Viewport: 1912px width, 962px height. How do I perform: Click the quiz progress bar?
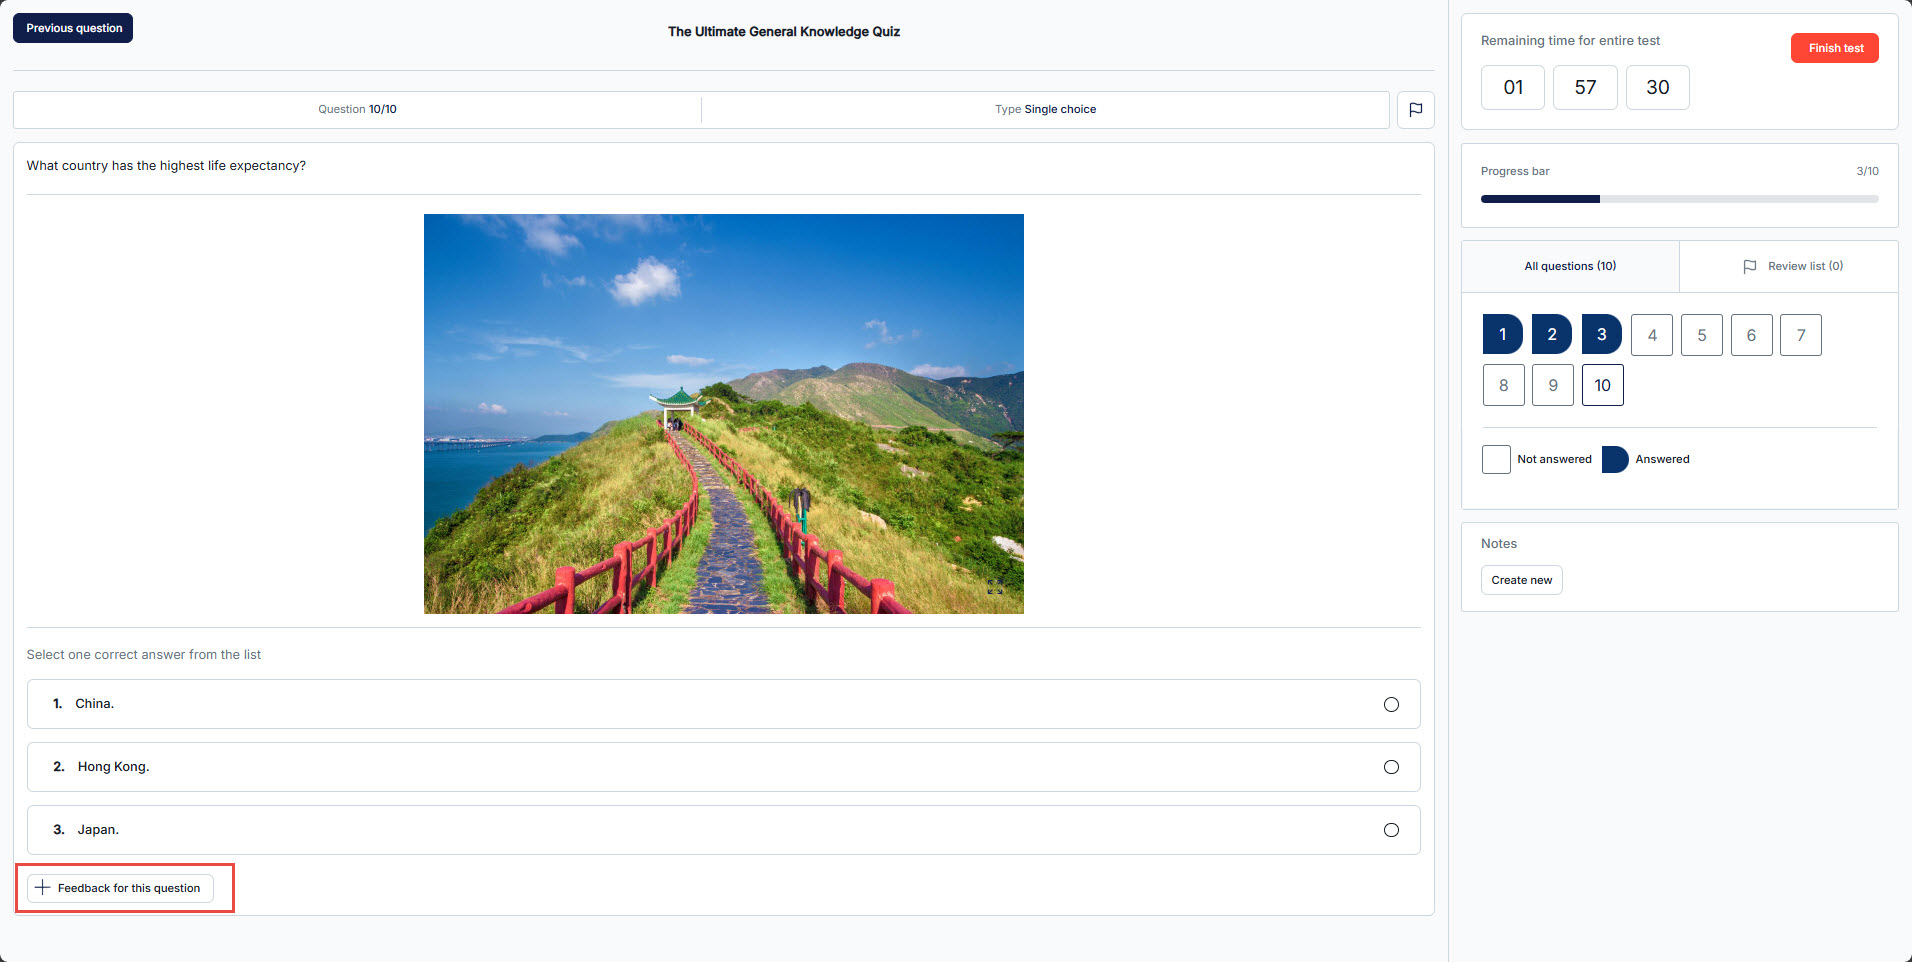(x=1678, y=199)
